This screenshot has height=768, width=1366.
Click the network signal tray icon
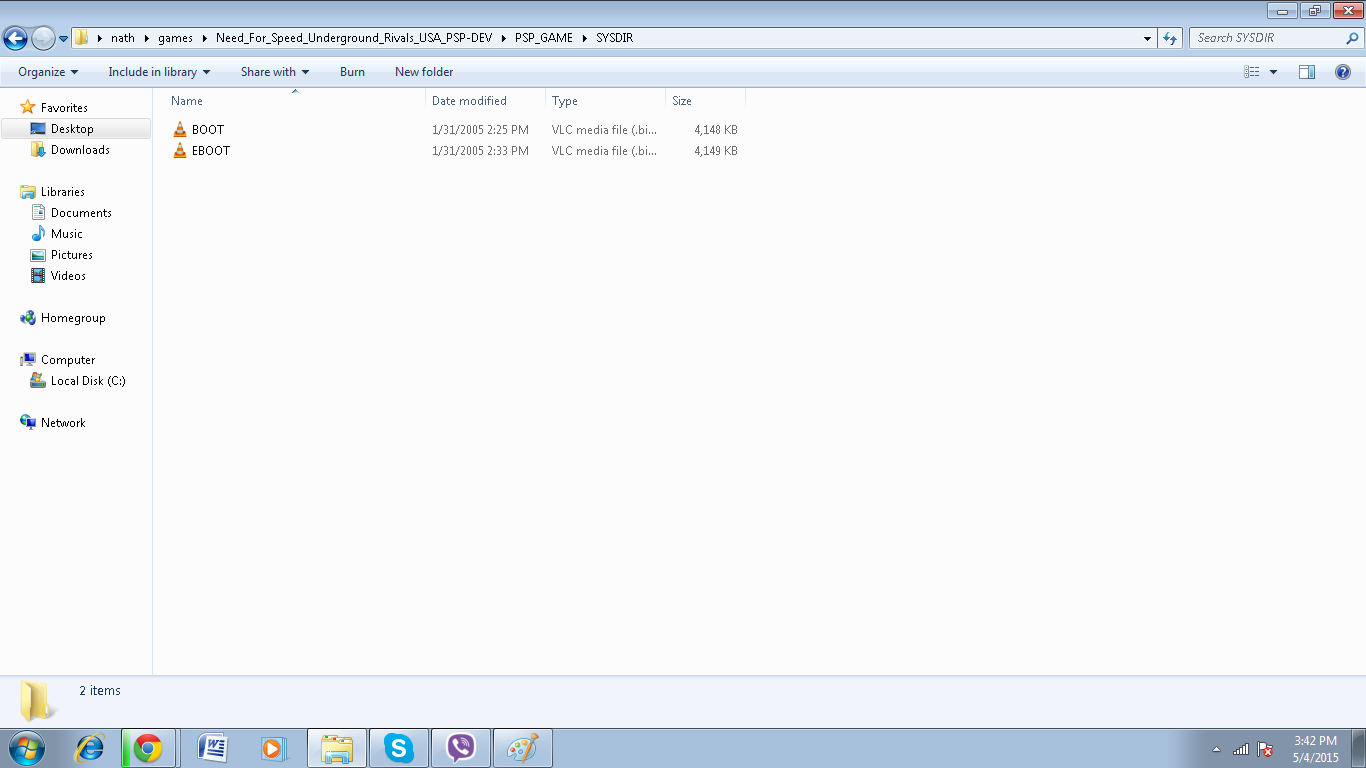(x=1241, y=749)
